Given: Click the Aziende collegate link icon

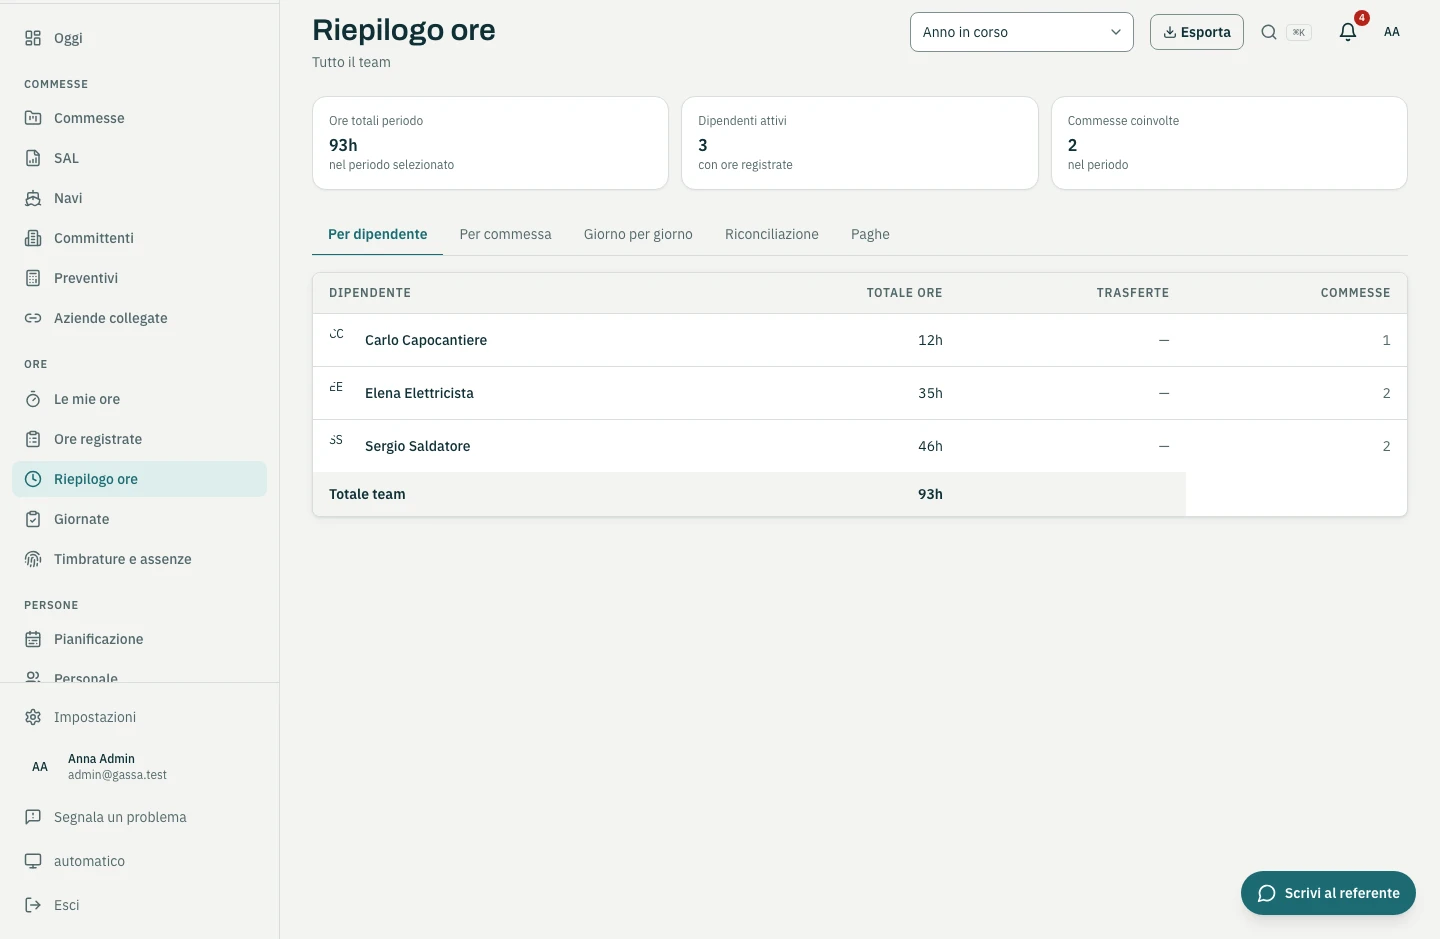Looking at the screenshot, I should click(33, 318).
